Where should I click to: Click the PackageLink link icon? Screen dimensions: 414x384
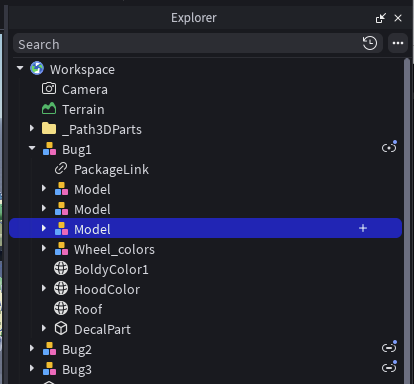tap(61, 169)
